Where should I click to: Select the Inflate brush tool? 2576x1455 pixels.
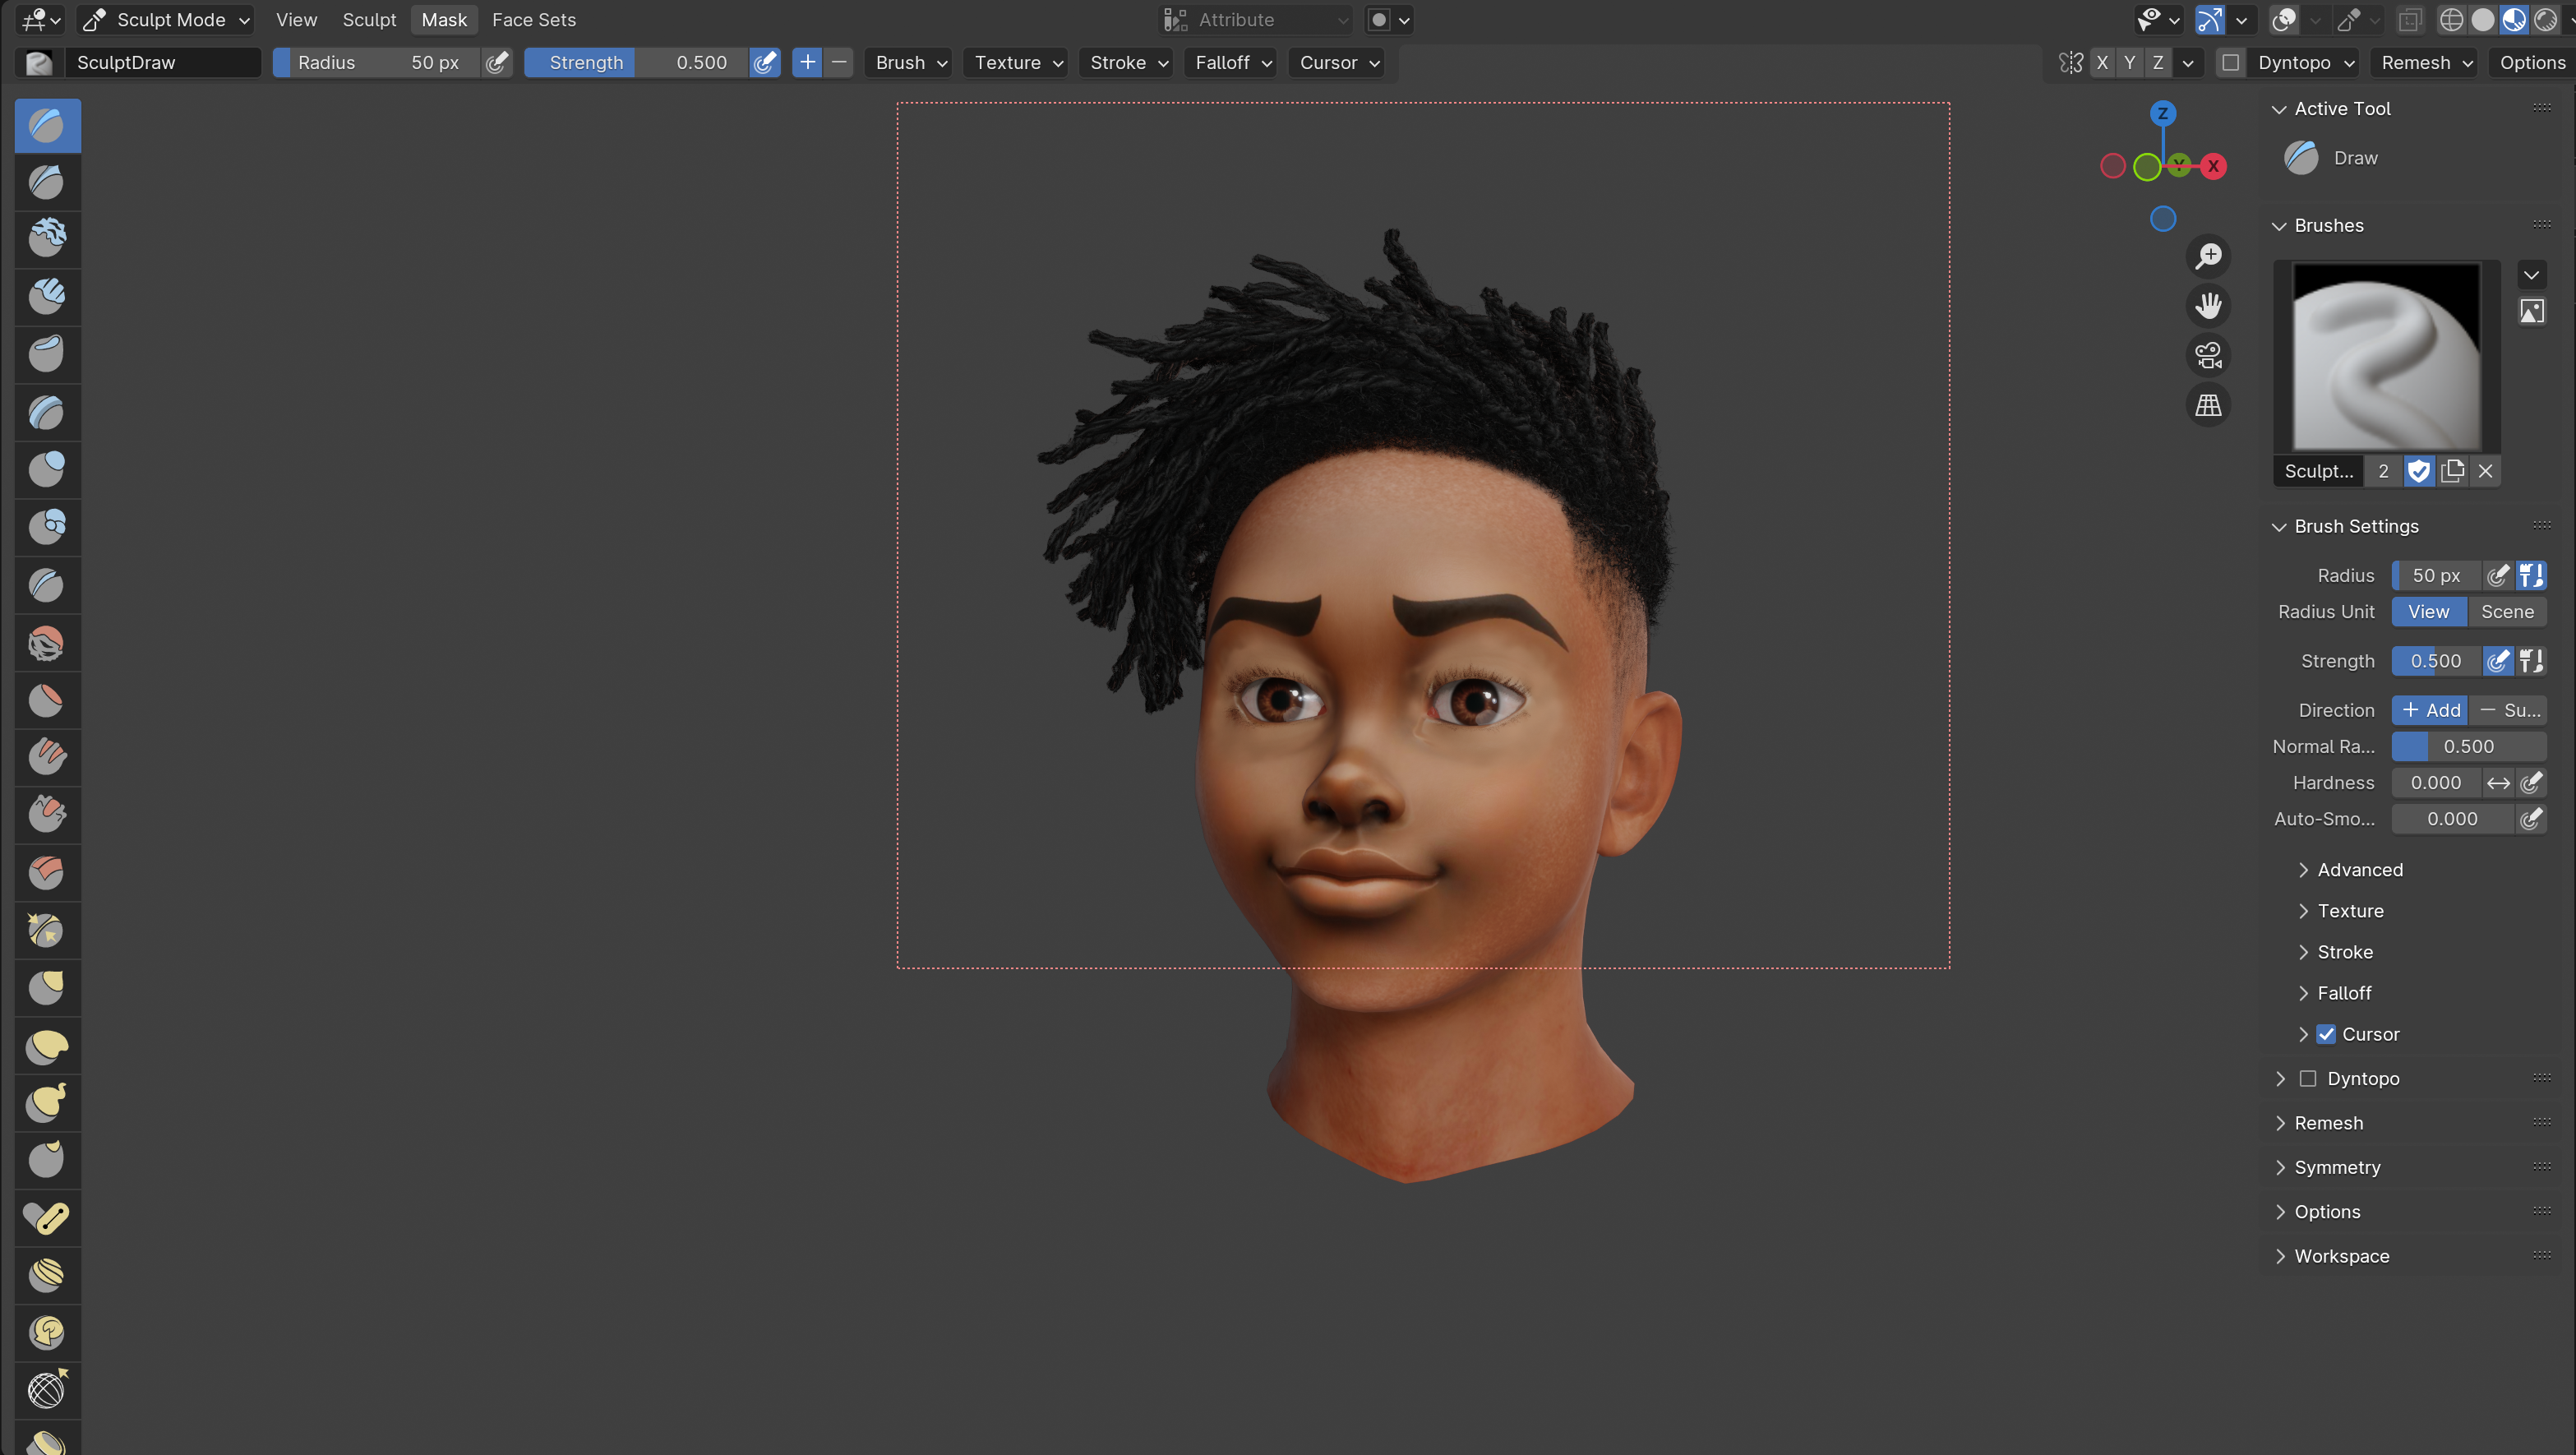[x=47, y=468]
